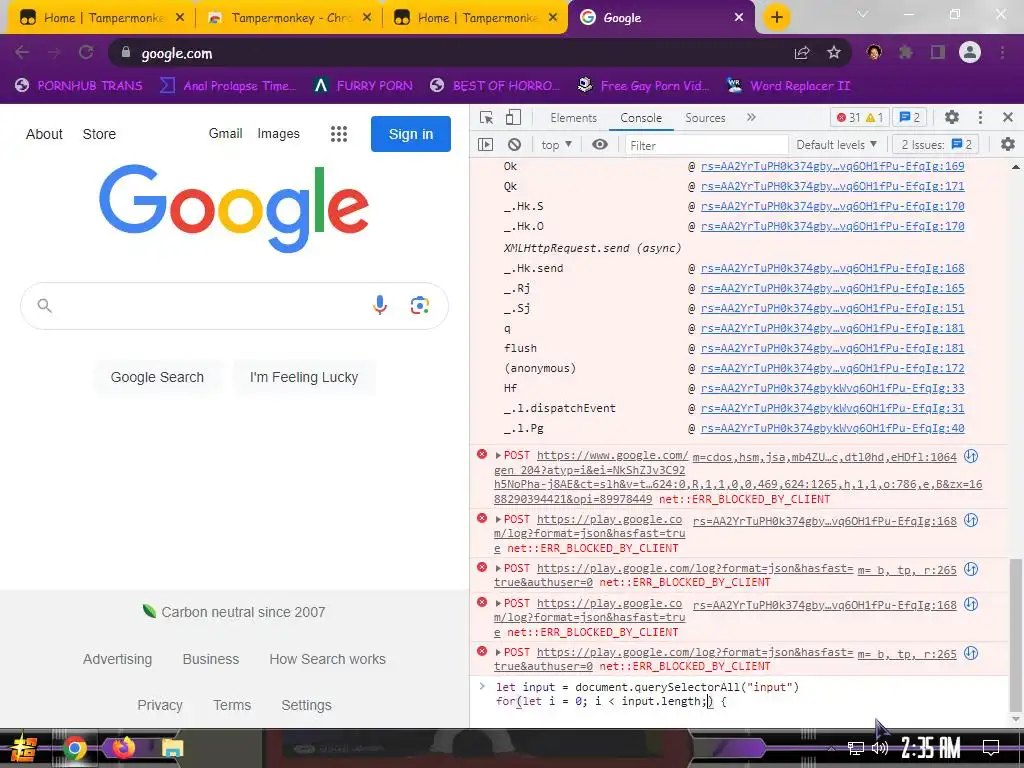The image size is (1024, 768).
Task: Clear the console icon
Action: click(x=515, y=144)
